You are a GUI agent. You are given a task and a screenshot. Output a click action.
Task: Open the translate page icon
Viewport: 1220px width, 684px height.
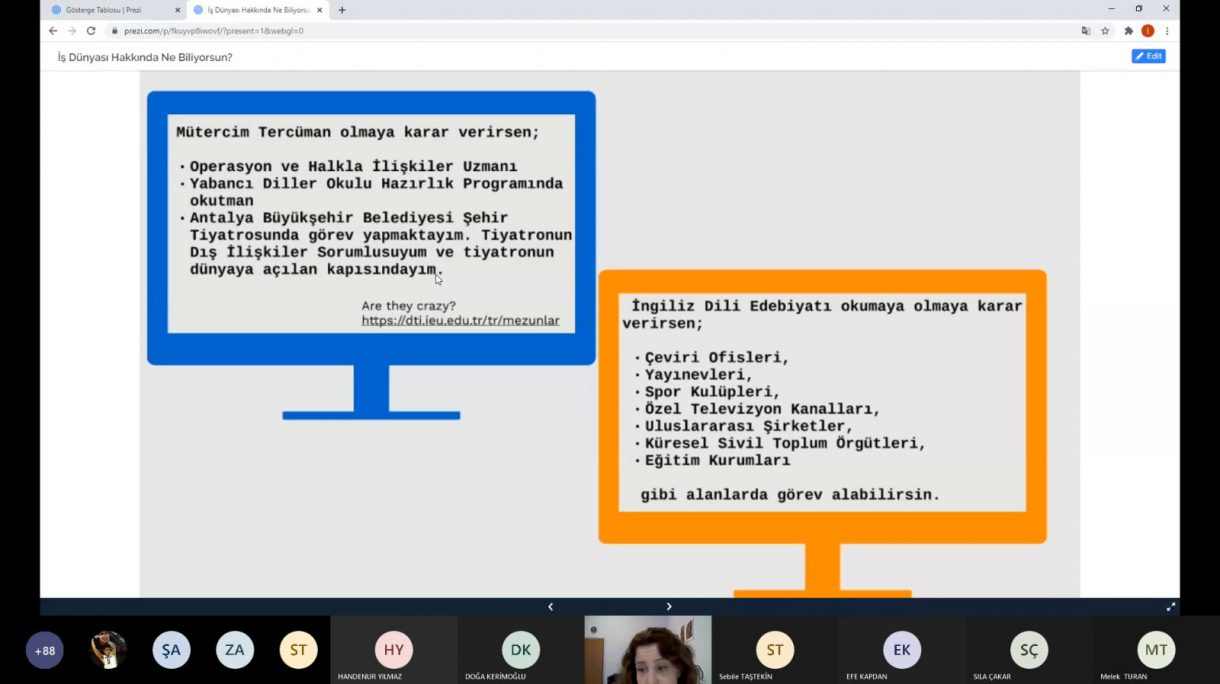(x=1086, y=31)
